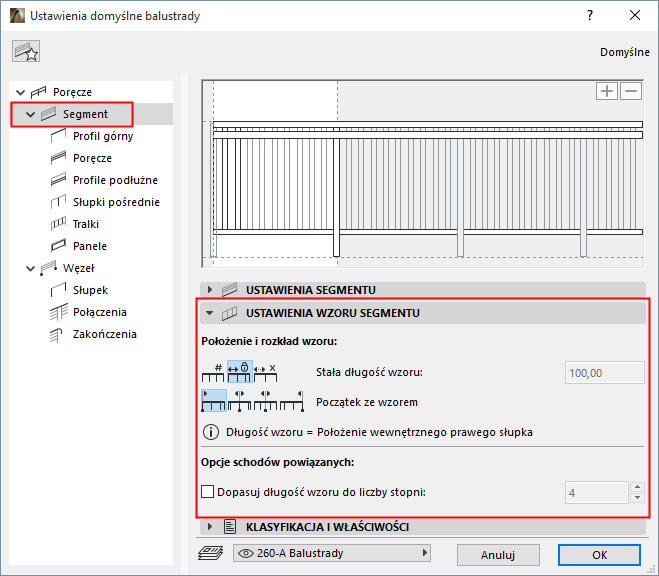Screen dimensions: 659x576
Task: Click the Słupek post icon
Action: click(58, 290)
